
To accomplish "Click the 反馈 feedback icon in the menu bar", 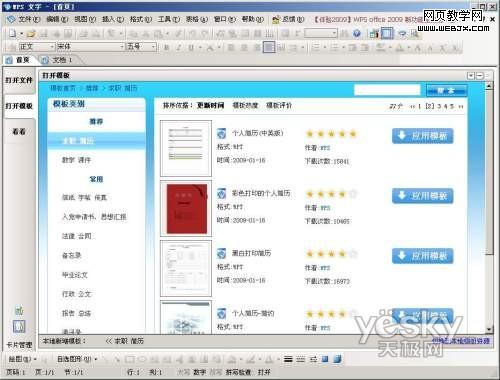I will coord(276,20).
